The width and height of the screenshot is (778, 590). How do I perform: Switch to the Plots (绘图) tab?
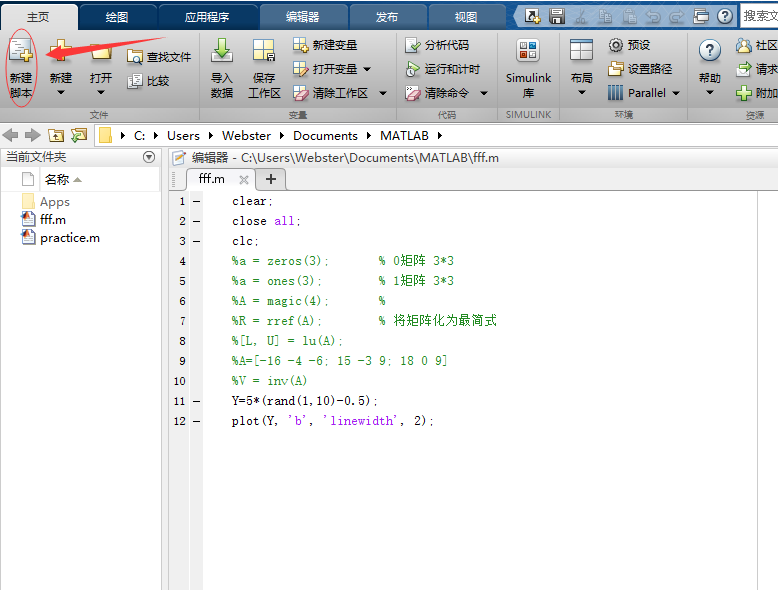click(x=117, y=17)
